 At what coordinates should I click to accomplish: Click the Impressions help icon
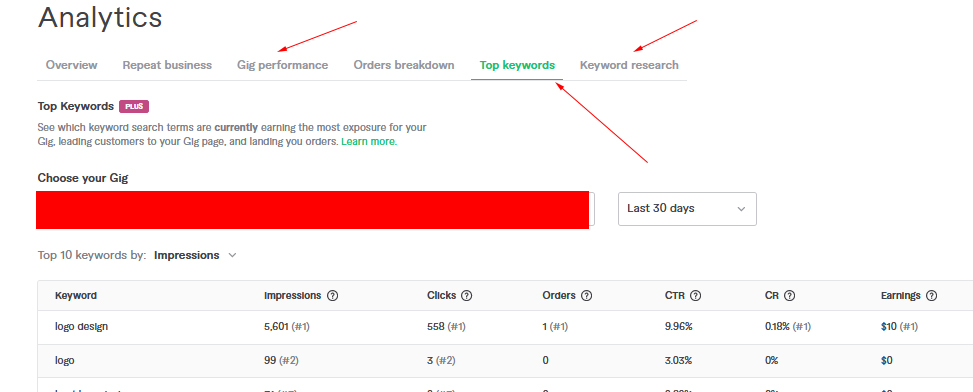pyautogui.click(x=333, y=296)
